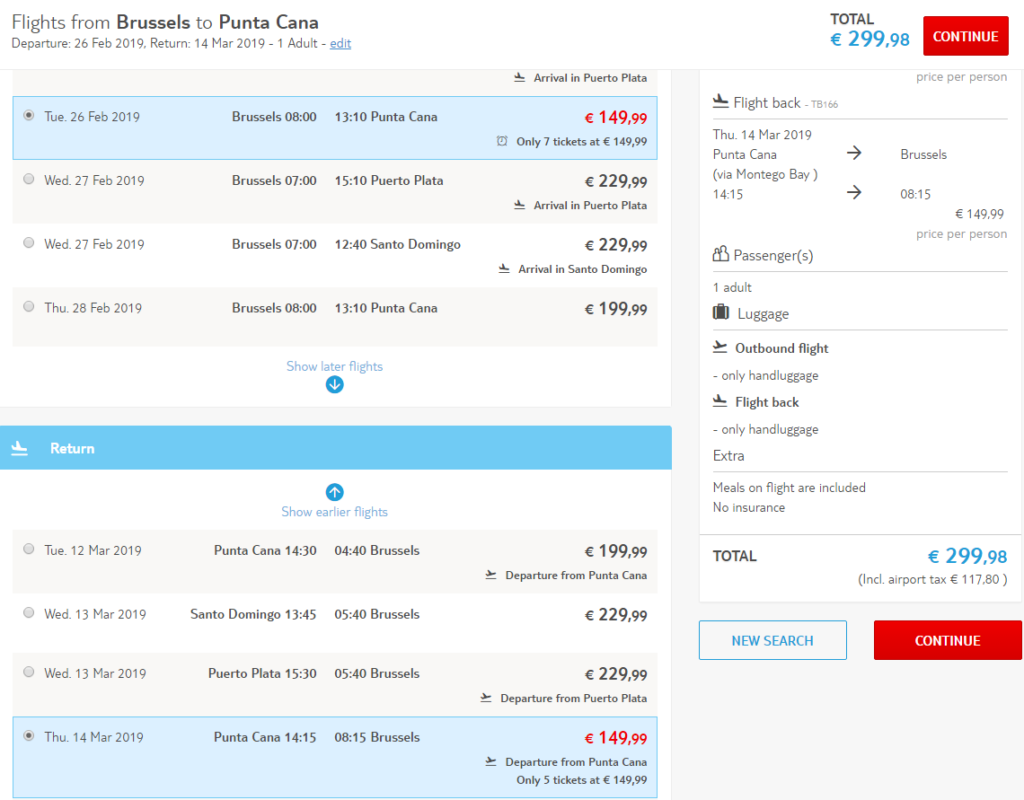Screen dimensions: 1024x800
Task: Click the Show earlier flights up-arrow icon
Action: pos(334,492)
